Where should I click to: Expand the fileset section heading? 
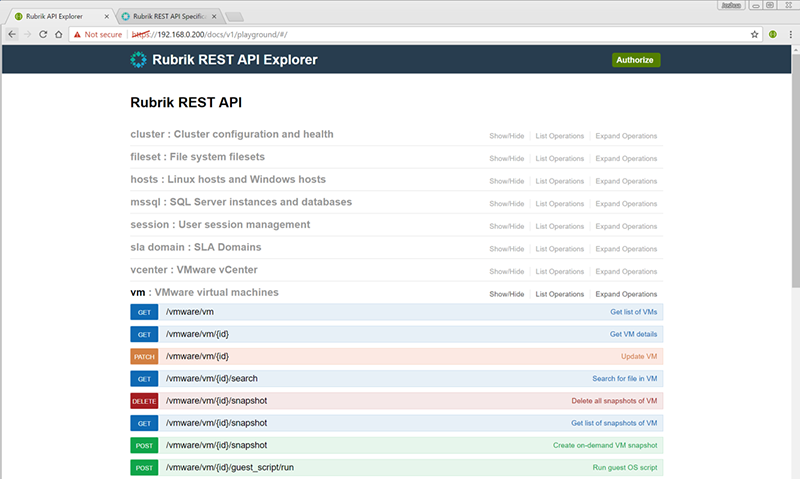point(197,157)
